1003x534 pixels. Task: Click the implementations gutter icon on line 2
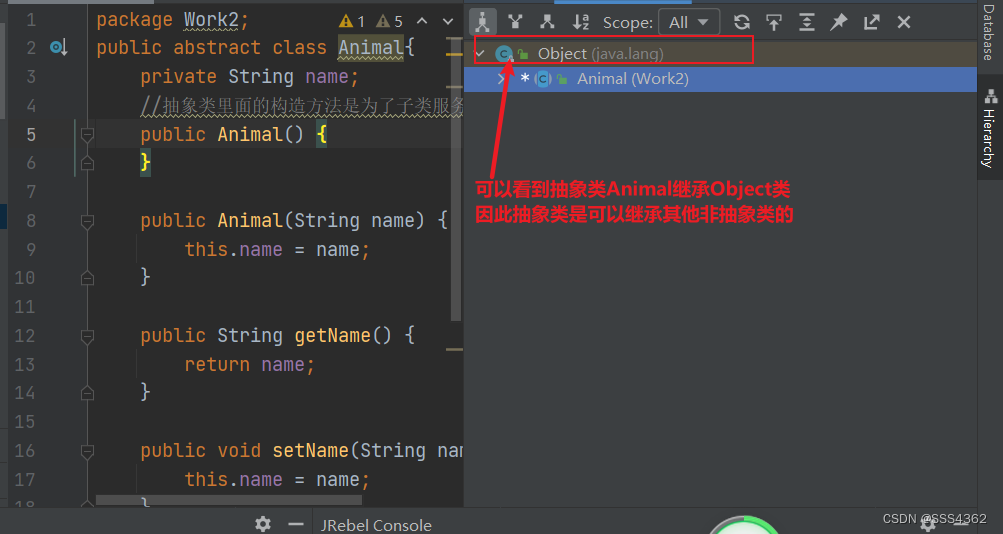point(59,47)
